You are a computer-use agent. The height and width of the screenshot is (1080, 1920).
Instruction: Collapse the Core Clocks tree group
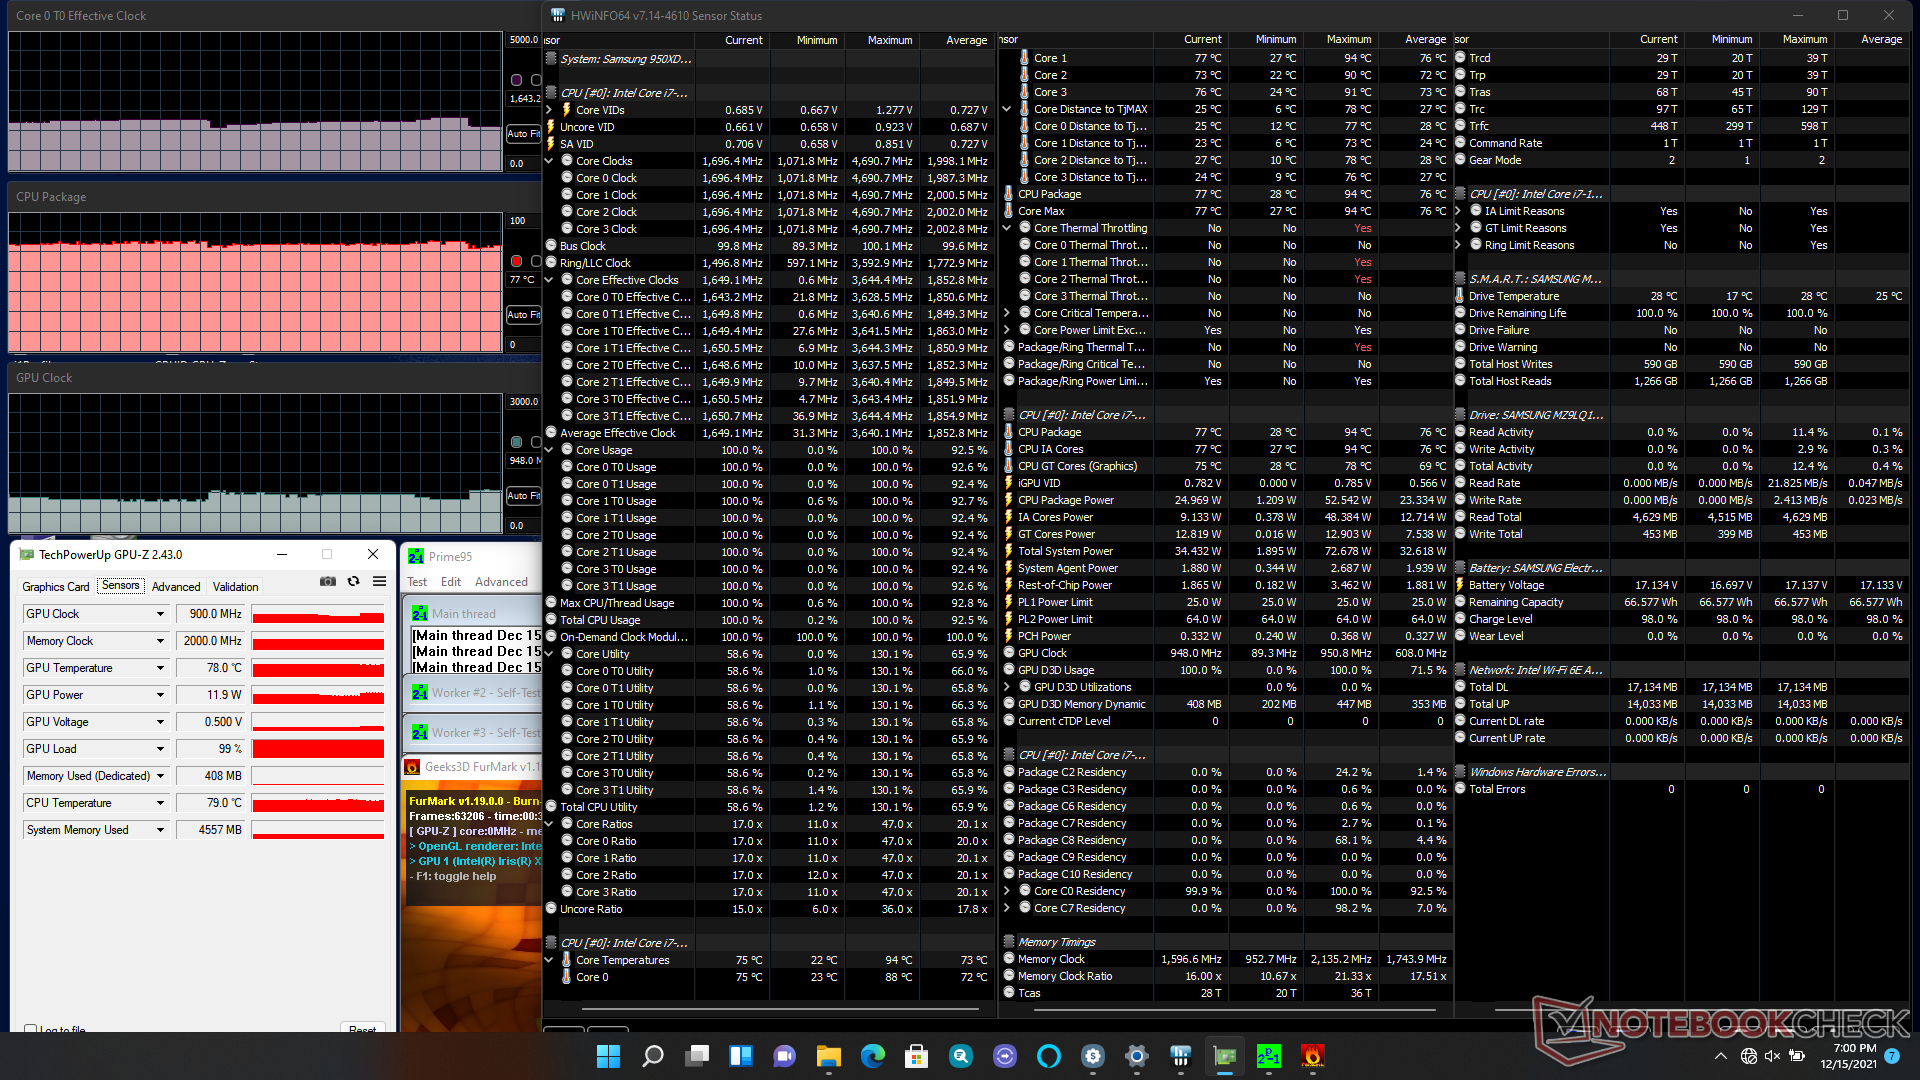(x=549, y=161)
